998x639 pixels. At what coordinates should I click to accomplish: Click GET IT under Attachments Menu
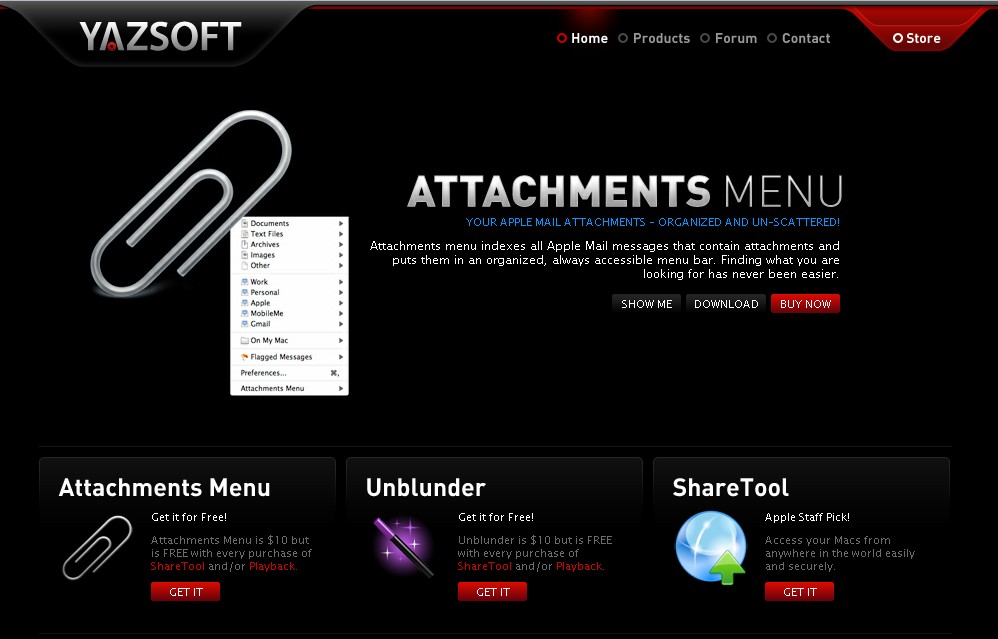point(185,592)
